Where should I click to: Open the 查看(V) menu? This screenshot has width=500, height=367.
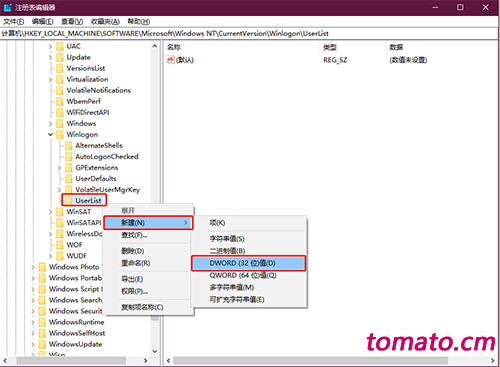(x=72, y=22)
